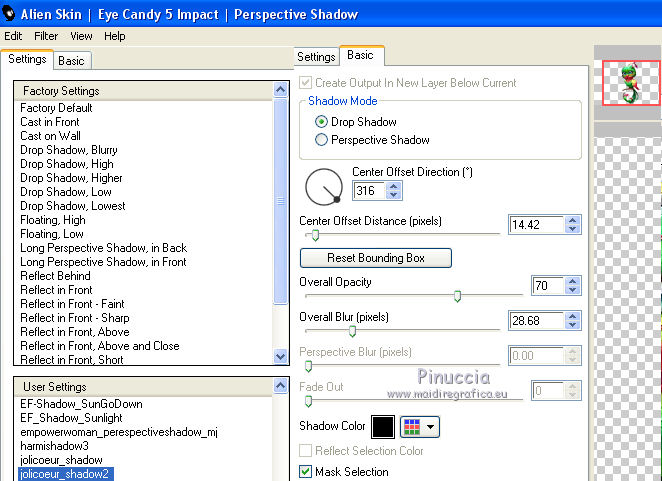Select Factory Default preset
662x481 pixels.
point(56,108)
